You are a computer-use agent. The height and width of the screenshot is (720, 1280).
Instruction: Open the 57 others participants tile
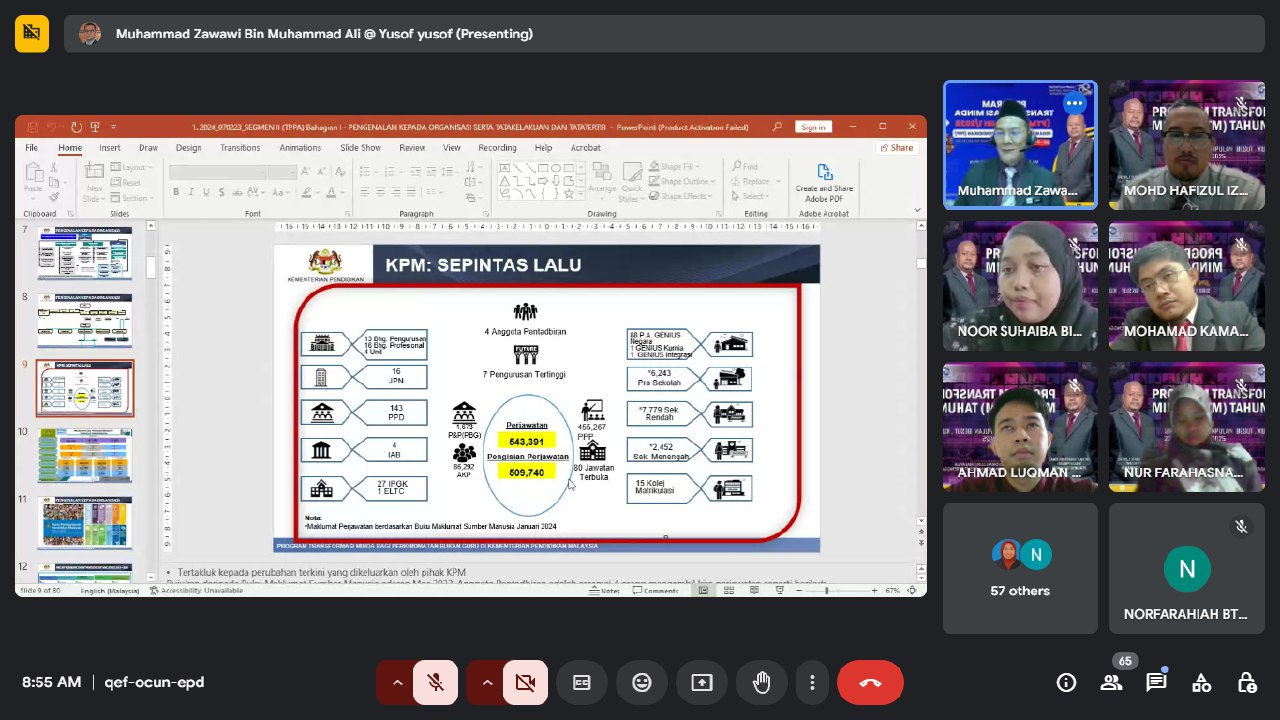1020,568
